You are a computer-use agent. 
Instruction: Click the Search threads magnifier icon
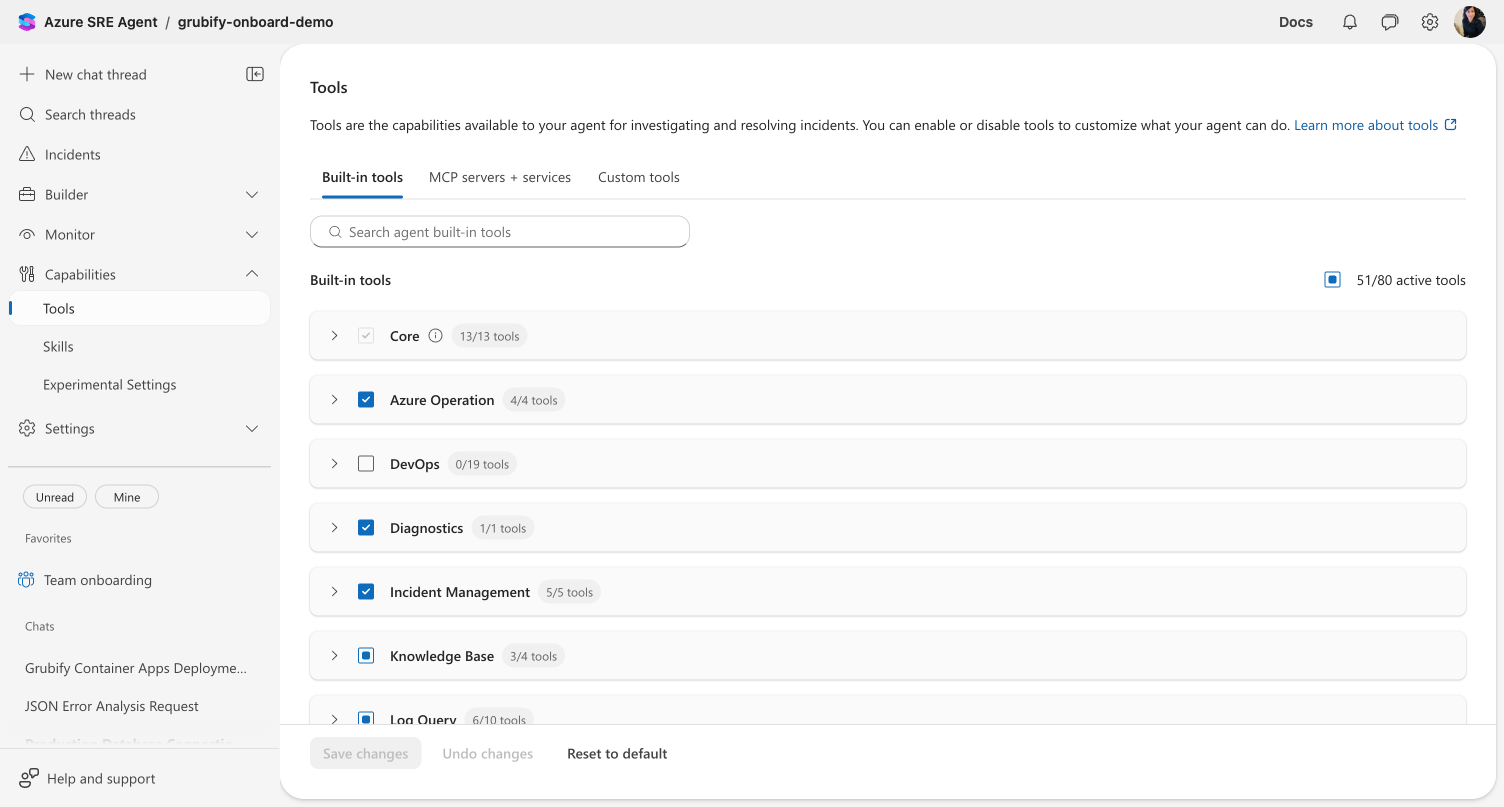tap(27, 114)
